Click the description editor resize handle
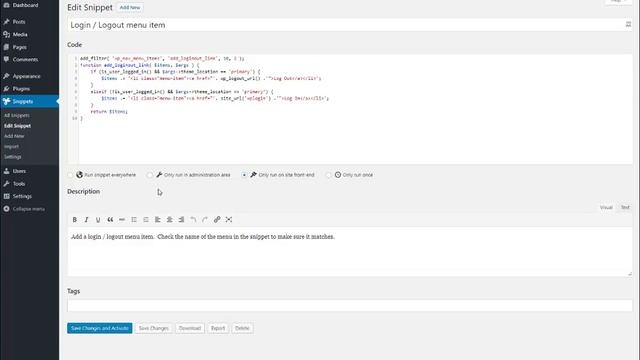640x360 pixels. click(x=629, y=273)
